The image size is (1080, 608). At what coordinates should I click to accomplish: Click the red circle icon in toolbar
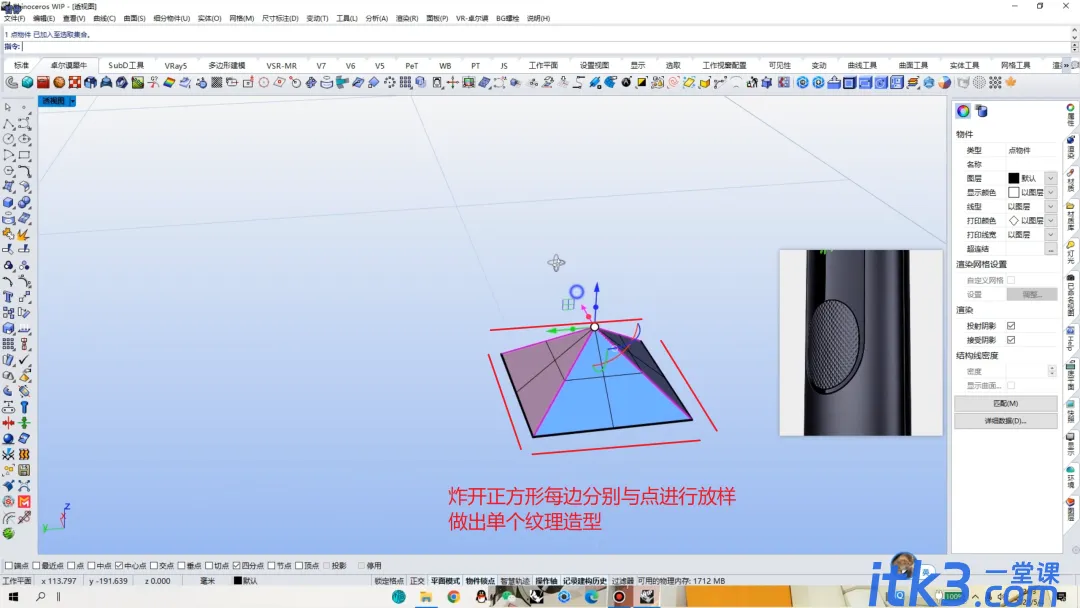coord(264,83)
